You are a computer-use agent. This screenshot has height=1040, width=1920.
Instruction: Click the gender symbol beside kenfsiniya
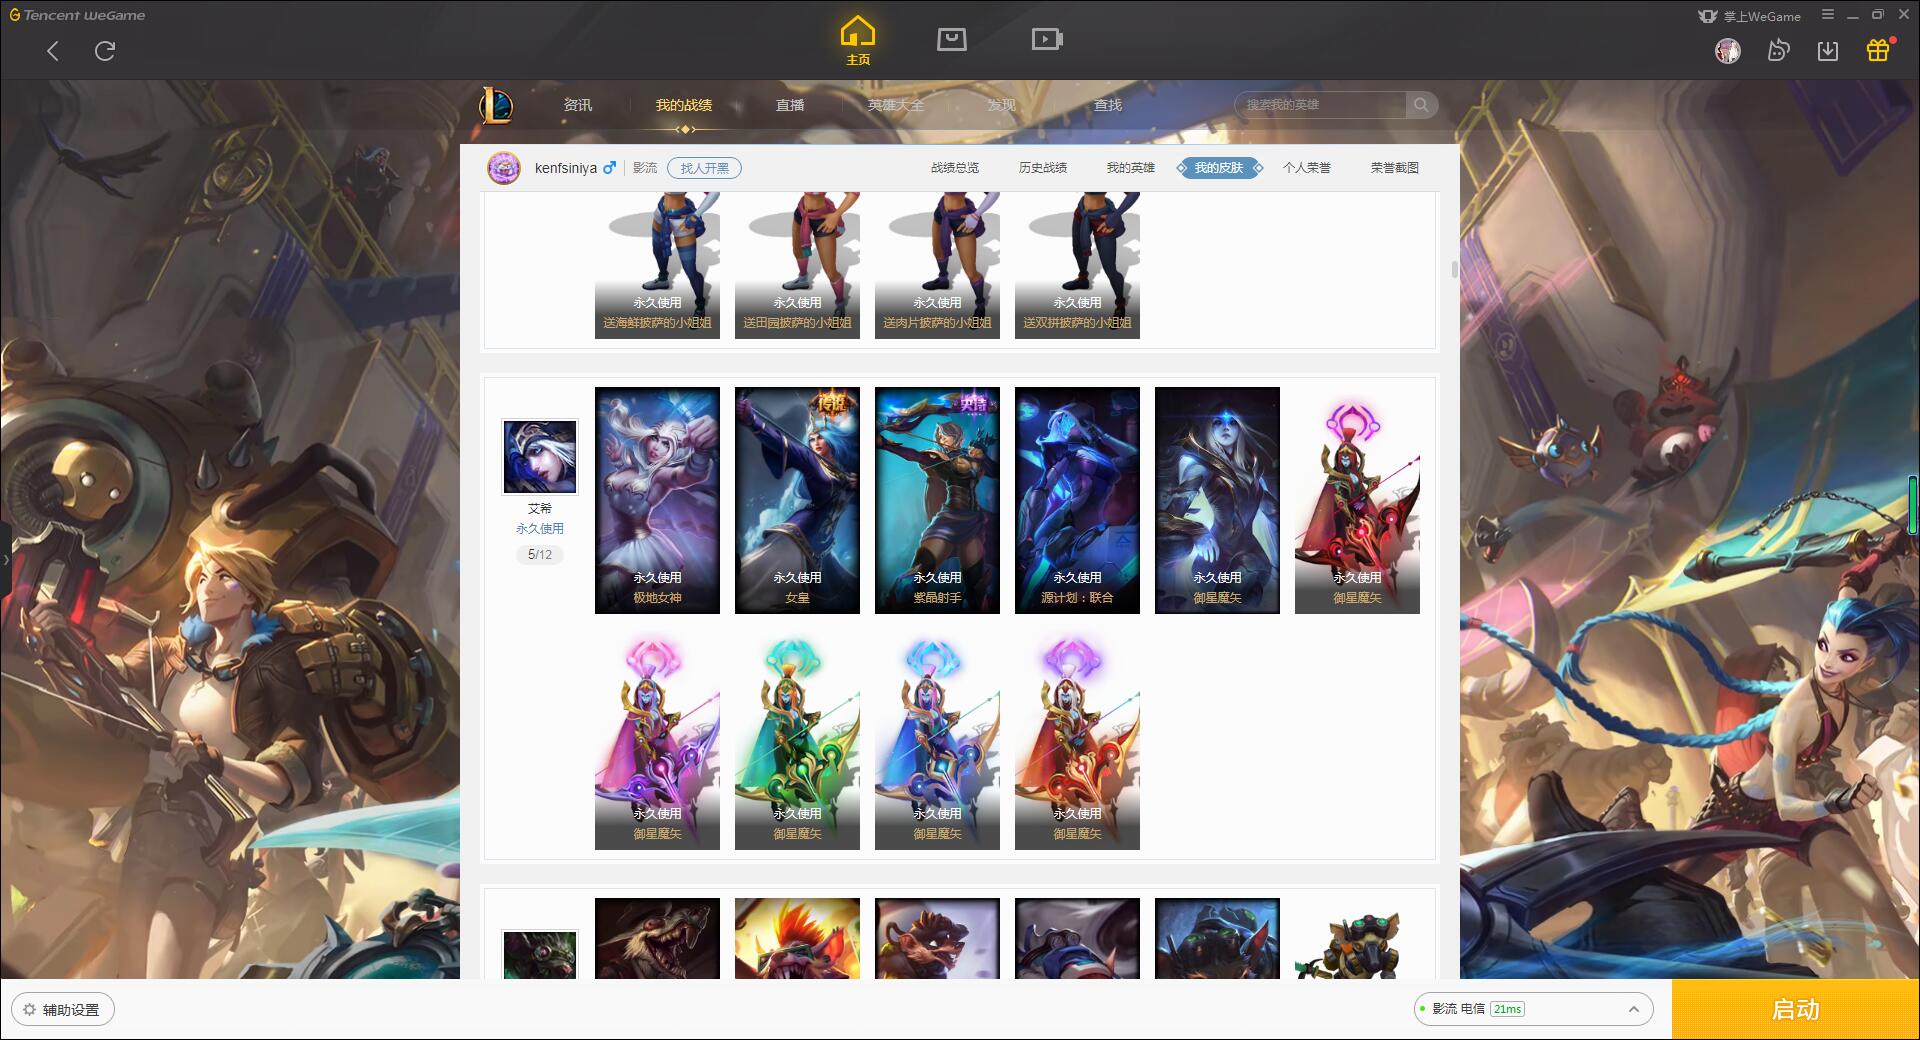(609, 168)
